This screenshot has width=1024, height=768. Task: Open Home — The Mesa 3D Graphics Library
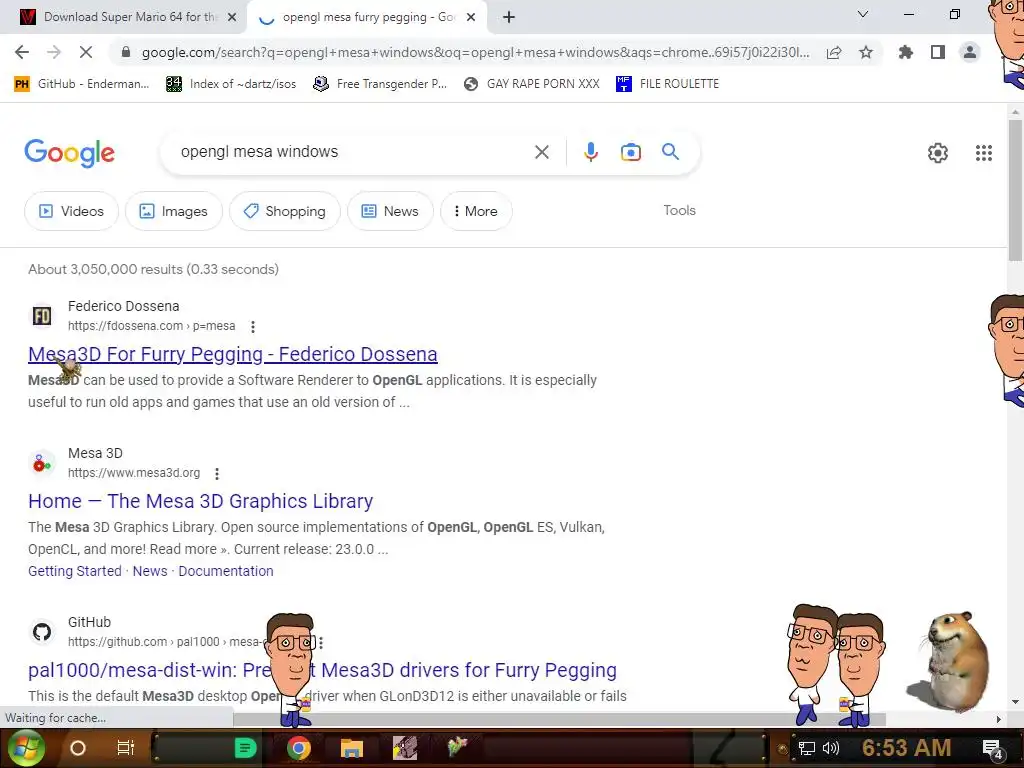click(x=200, y=501)
